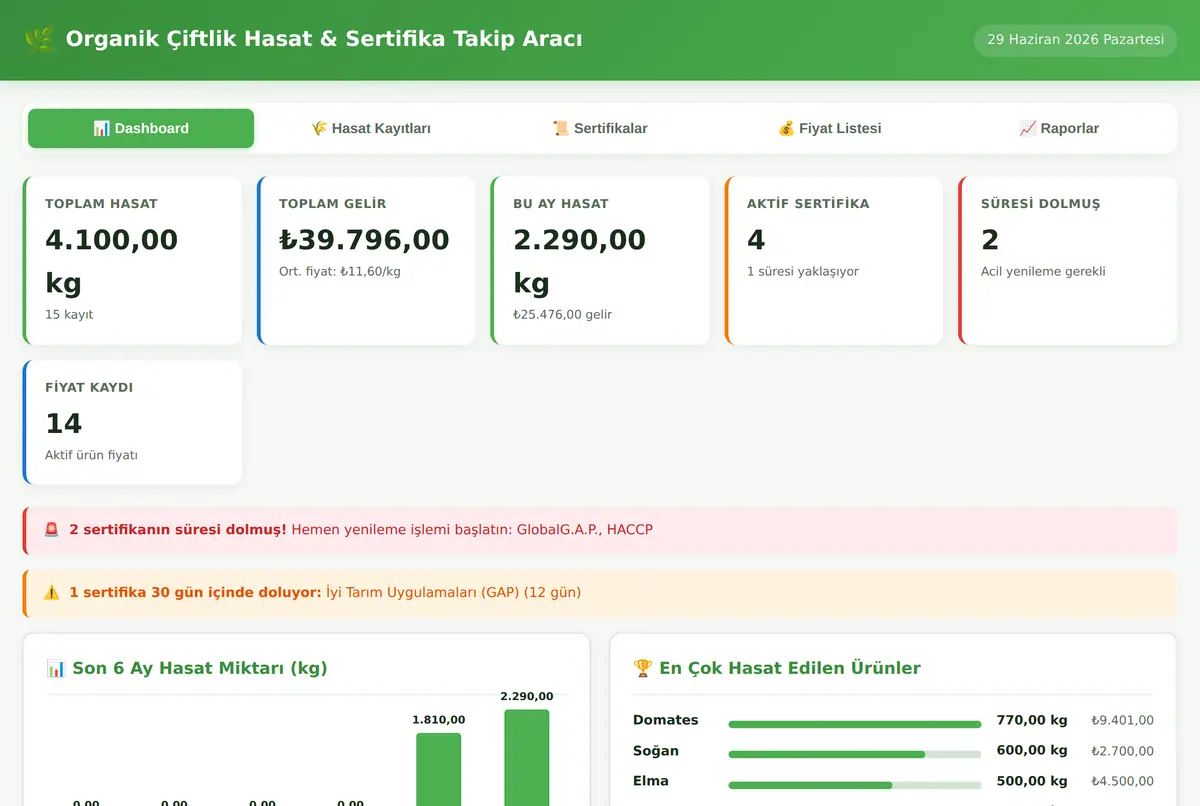Click the red siren alert icon
The height and width of the screenshot is (806, 1200).
pos(52,530)
